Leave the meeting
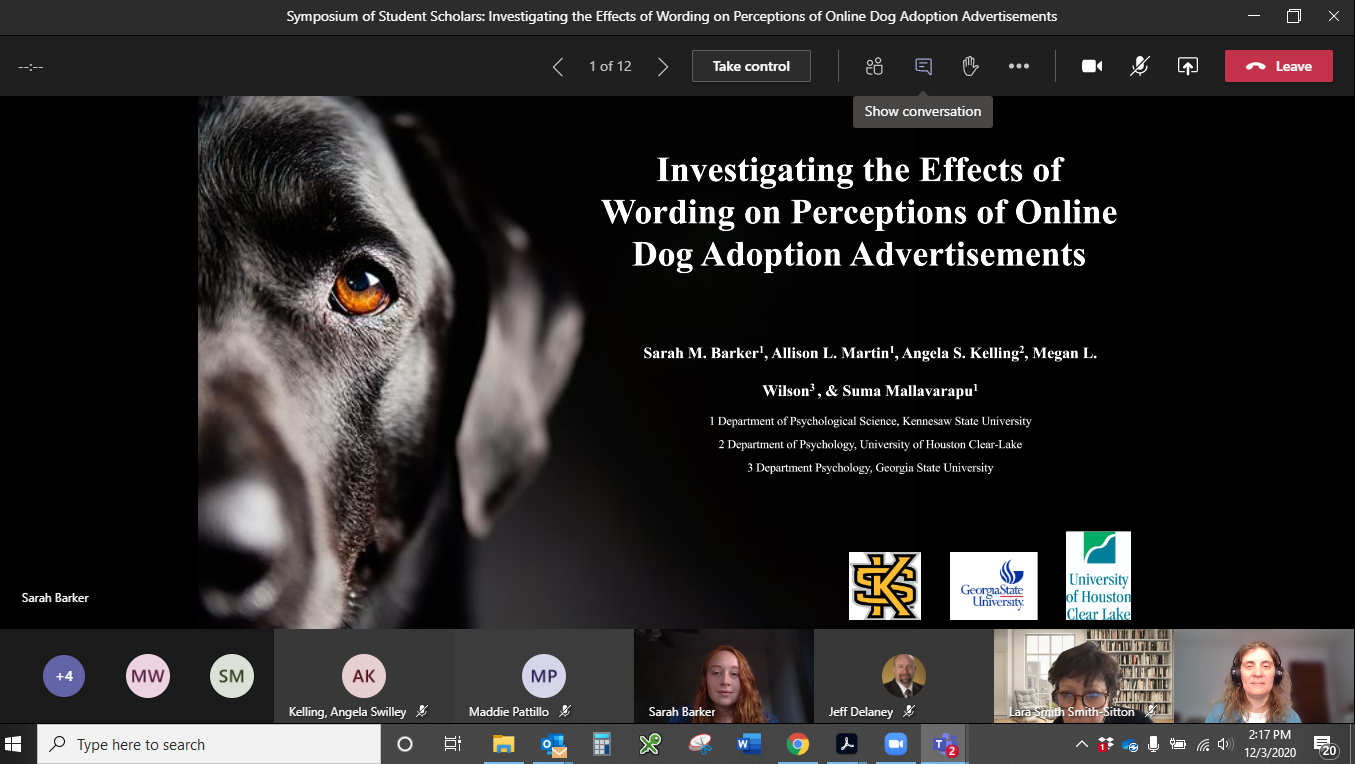The width and height of the screenshot is (1355, 764). [1278, 66]
